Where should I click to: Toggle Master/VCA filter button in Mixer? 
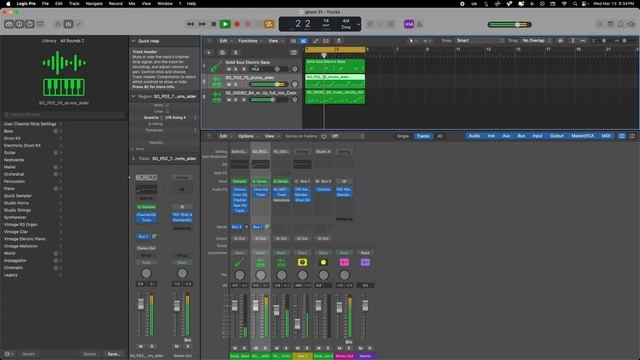[x=582, y=136]
